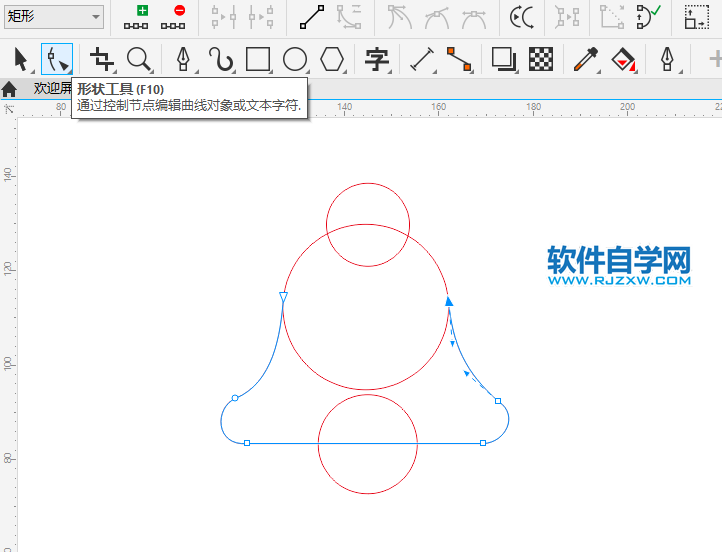Image resolution: width=722 pixels, height=552 pixels.
Task: Select the Polygon tool
Action: (x=332, y=59)
